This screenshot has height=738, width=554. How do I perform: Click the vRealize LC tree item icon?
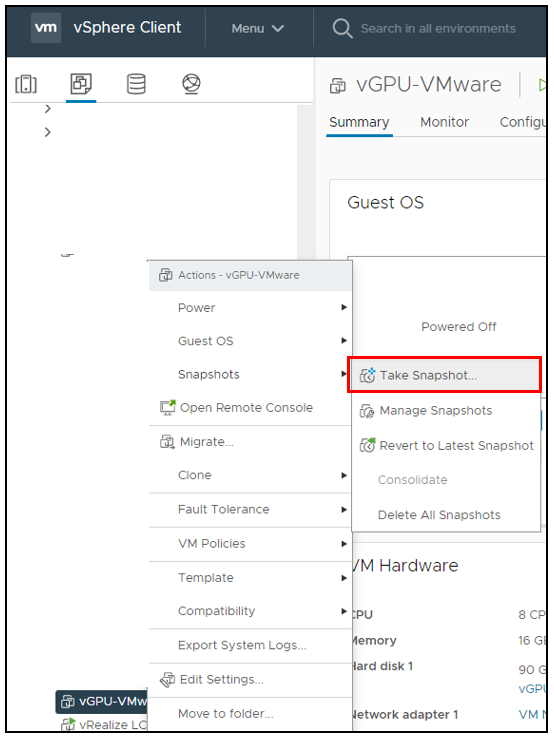pyautogui.click(x=68, y=724)
